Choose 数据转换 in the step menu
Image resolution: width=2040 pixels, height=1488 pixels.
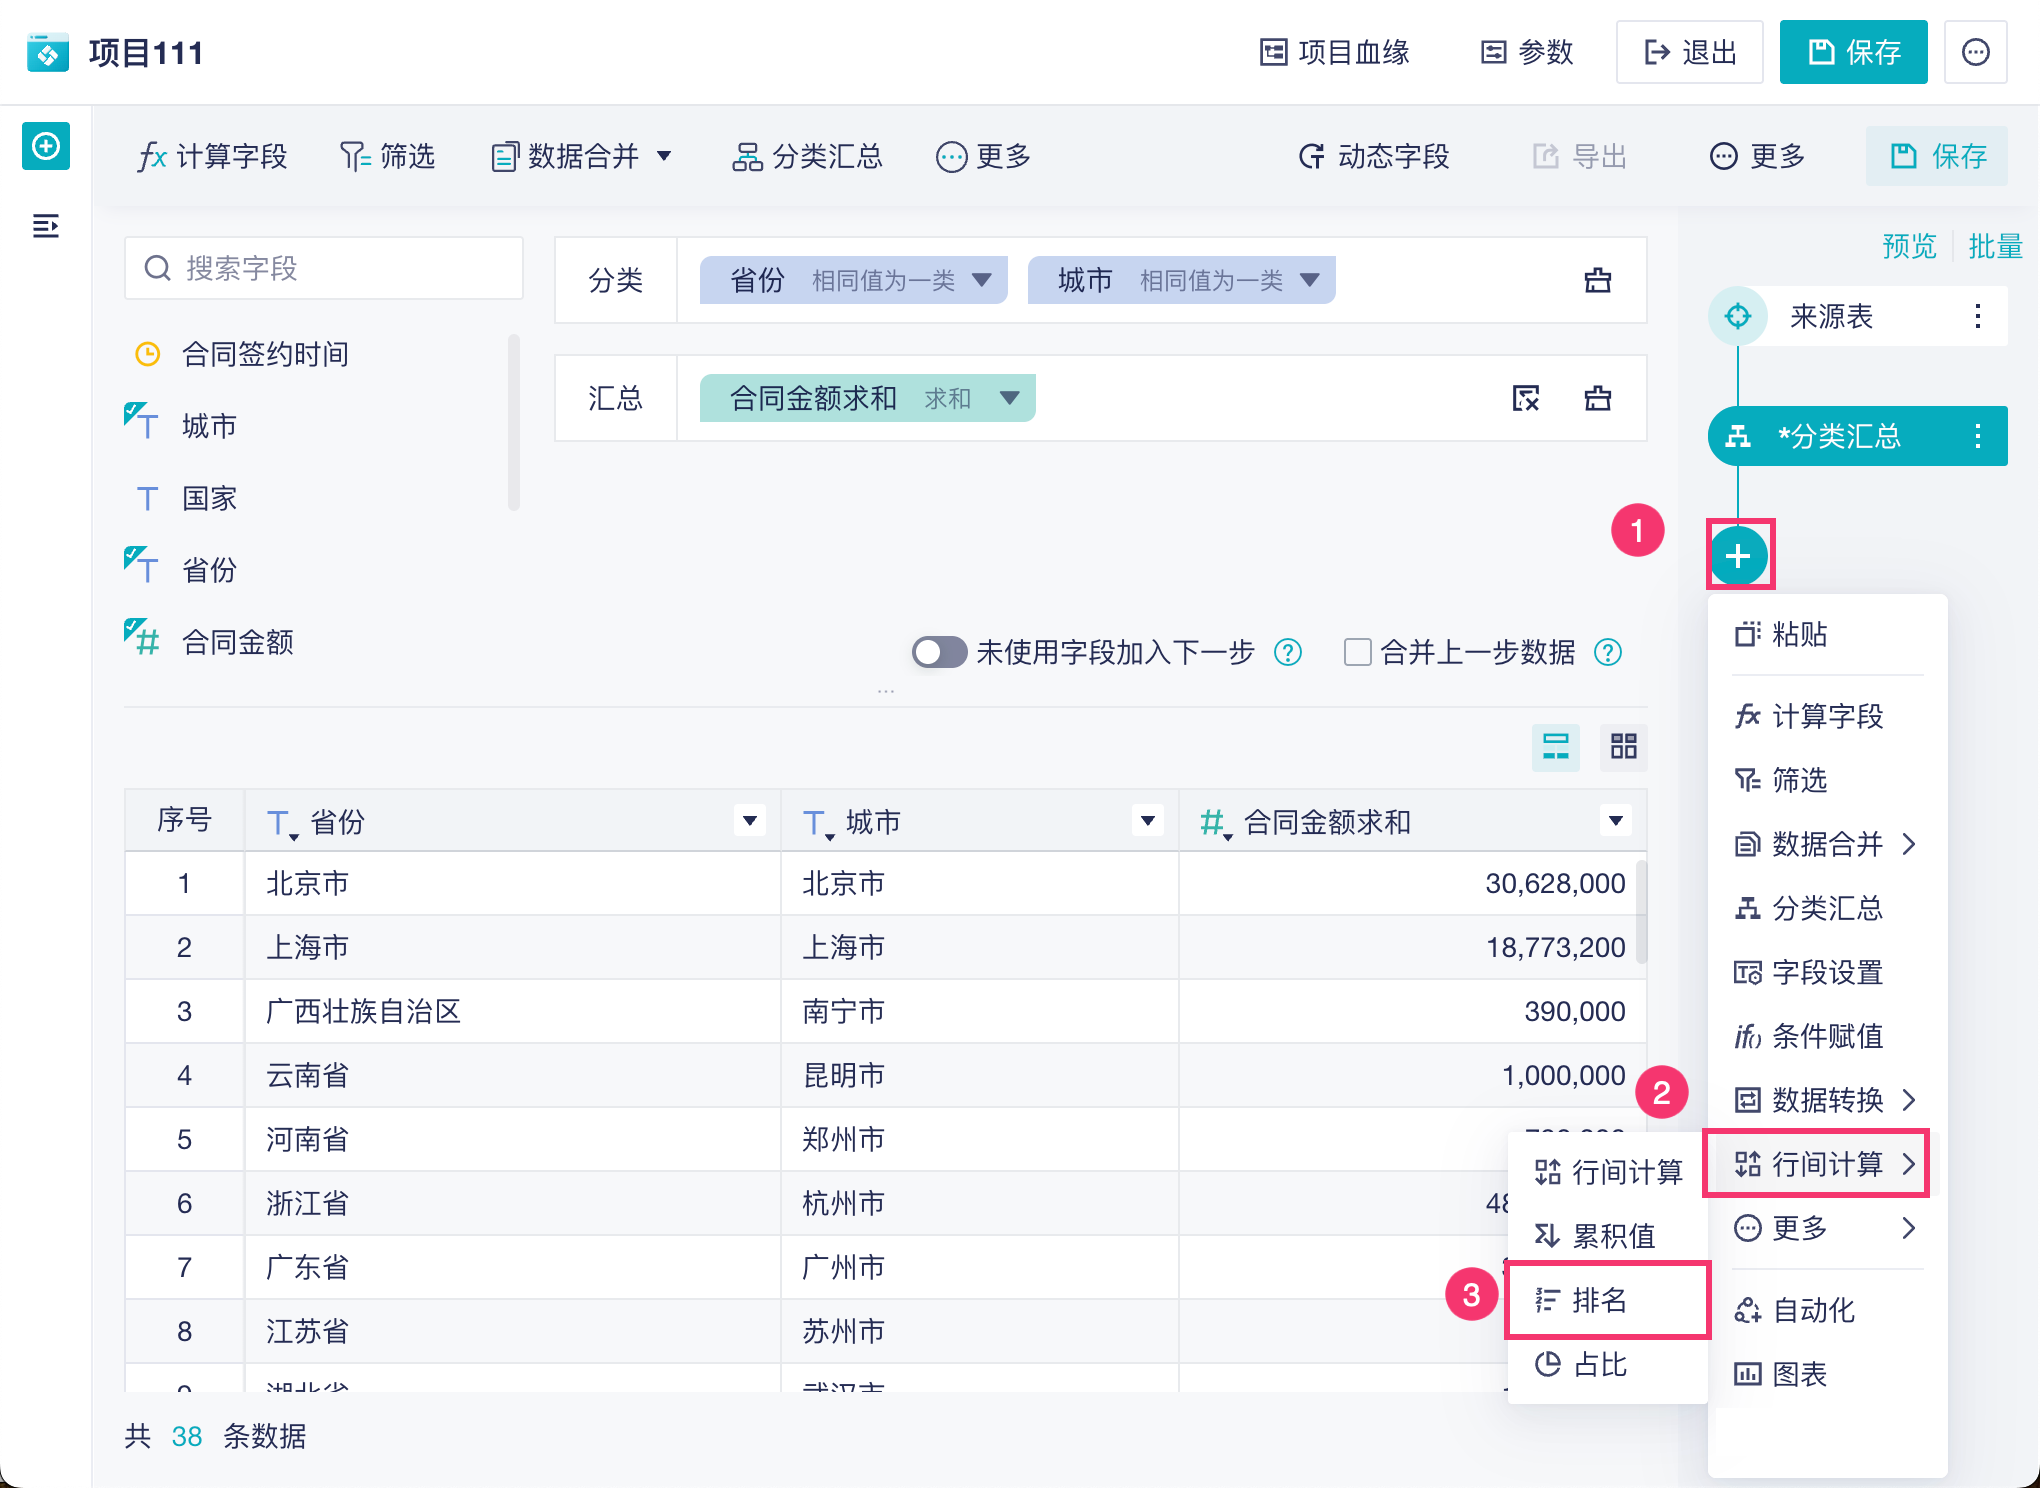(1825, 1100)
